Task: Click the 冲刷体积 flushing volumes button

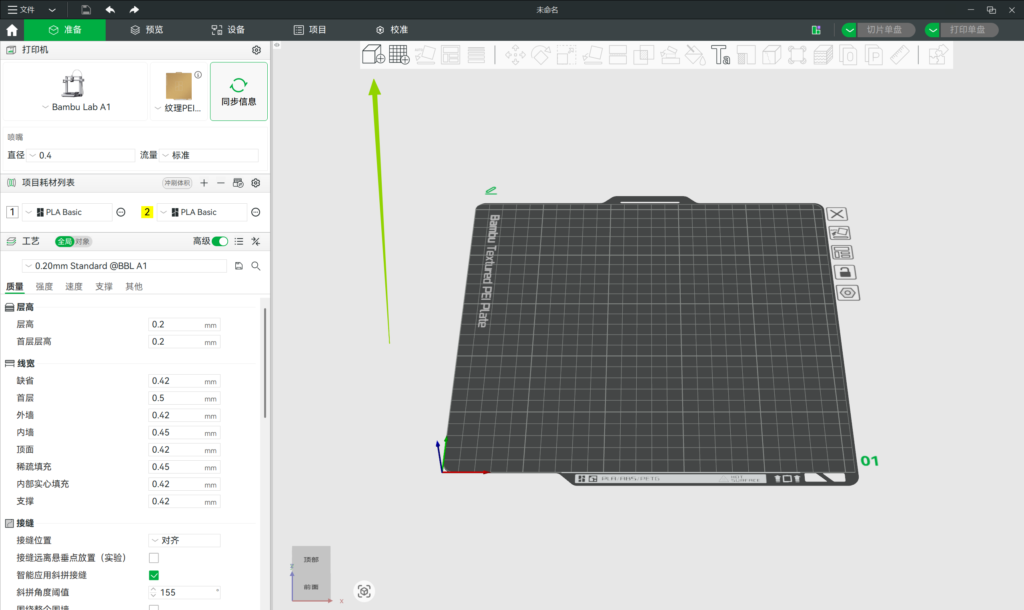Action: coord(177,183)
